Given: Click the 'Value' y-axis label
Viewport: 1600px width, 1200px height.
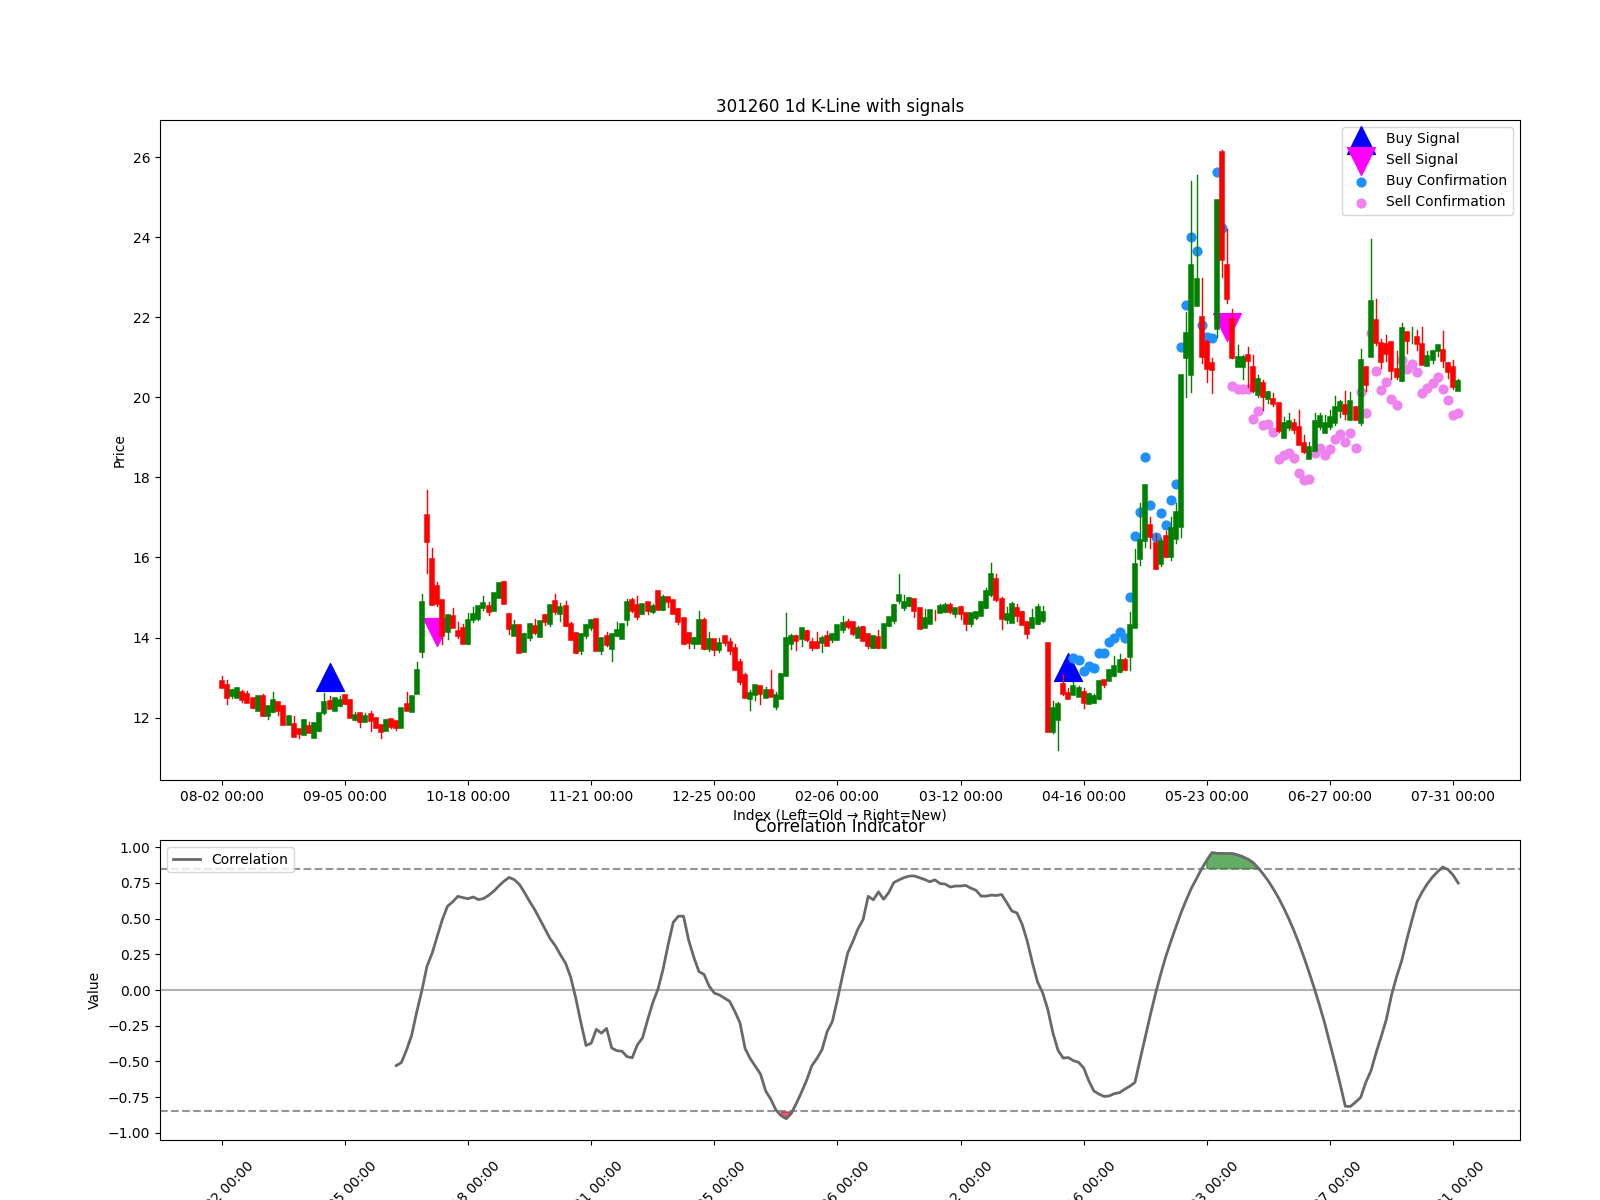Looking at the screenshot, I should pyautogui.click(x=94, y=991).
